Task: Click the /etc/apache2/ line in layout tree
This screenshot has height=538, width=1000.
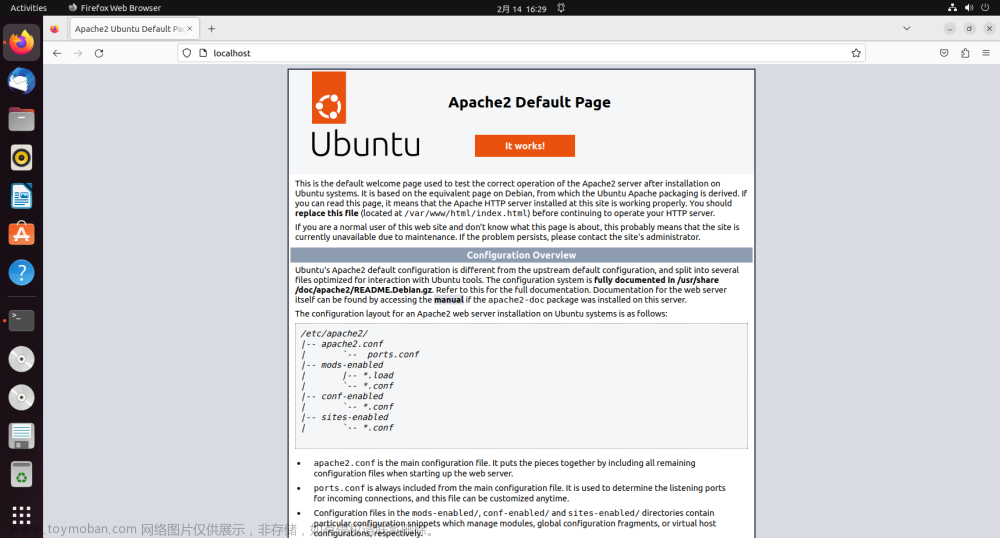Action: 334,333
